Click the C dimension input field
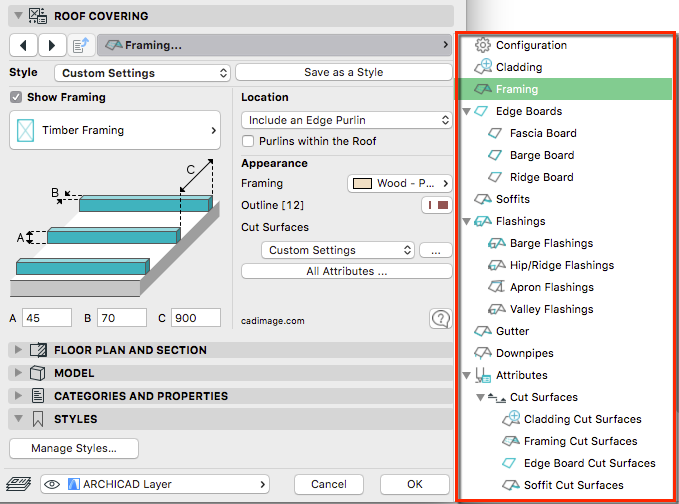Image resolution: width=679 pixels, height=504 pixels. [195, 317]
